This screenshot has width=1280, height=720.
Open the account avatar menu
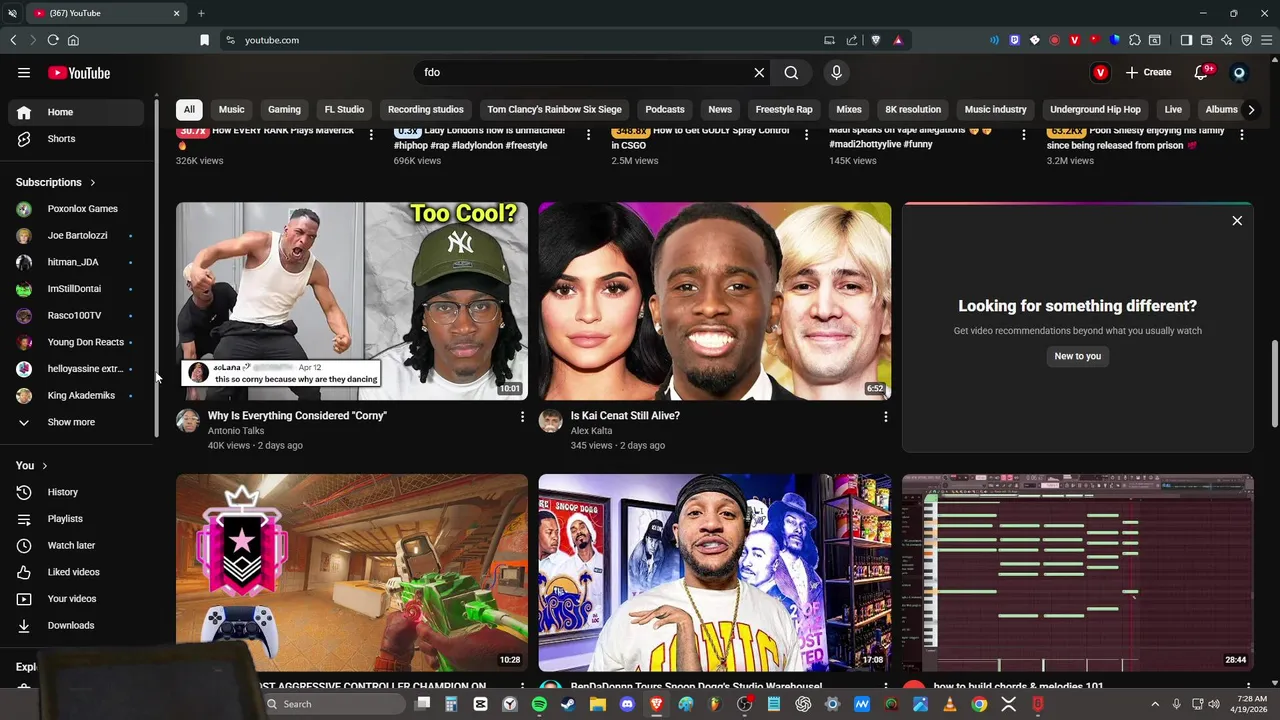click(1239, 72)
